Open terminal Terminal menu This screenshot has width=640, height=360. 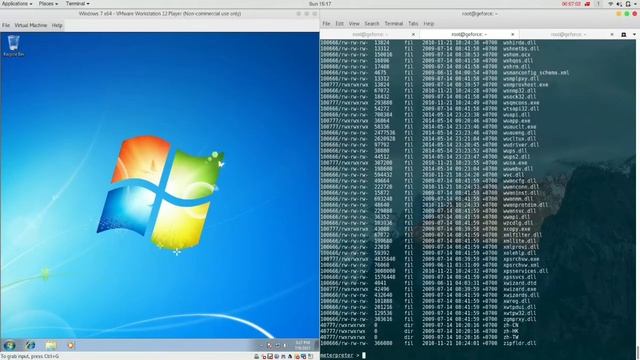point(394,24)
